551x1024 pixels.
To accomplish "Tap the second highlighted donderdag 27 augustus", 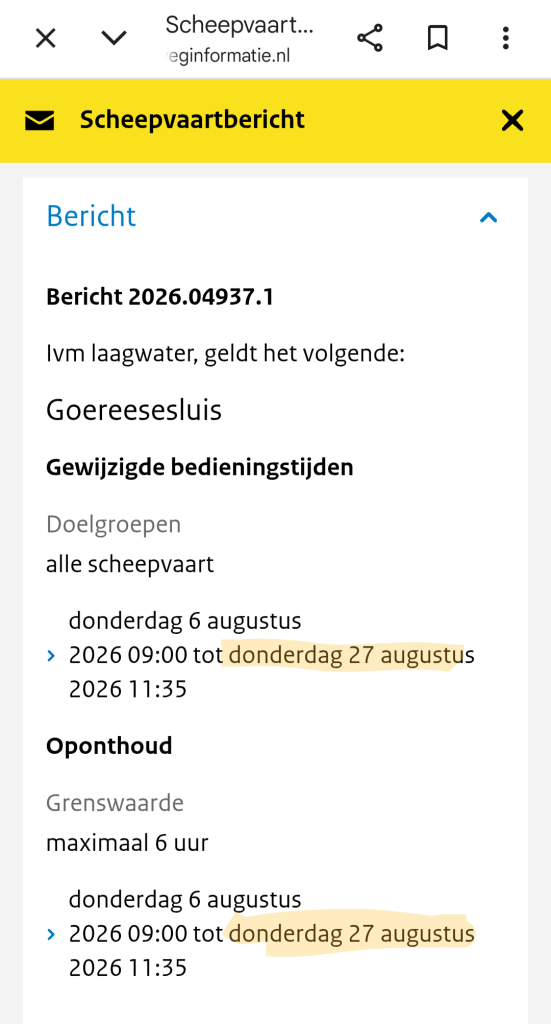I will pyautogui.click(x=352, y=935).
